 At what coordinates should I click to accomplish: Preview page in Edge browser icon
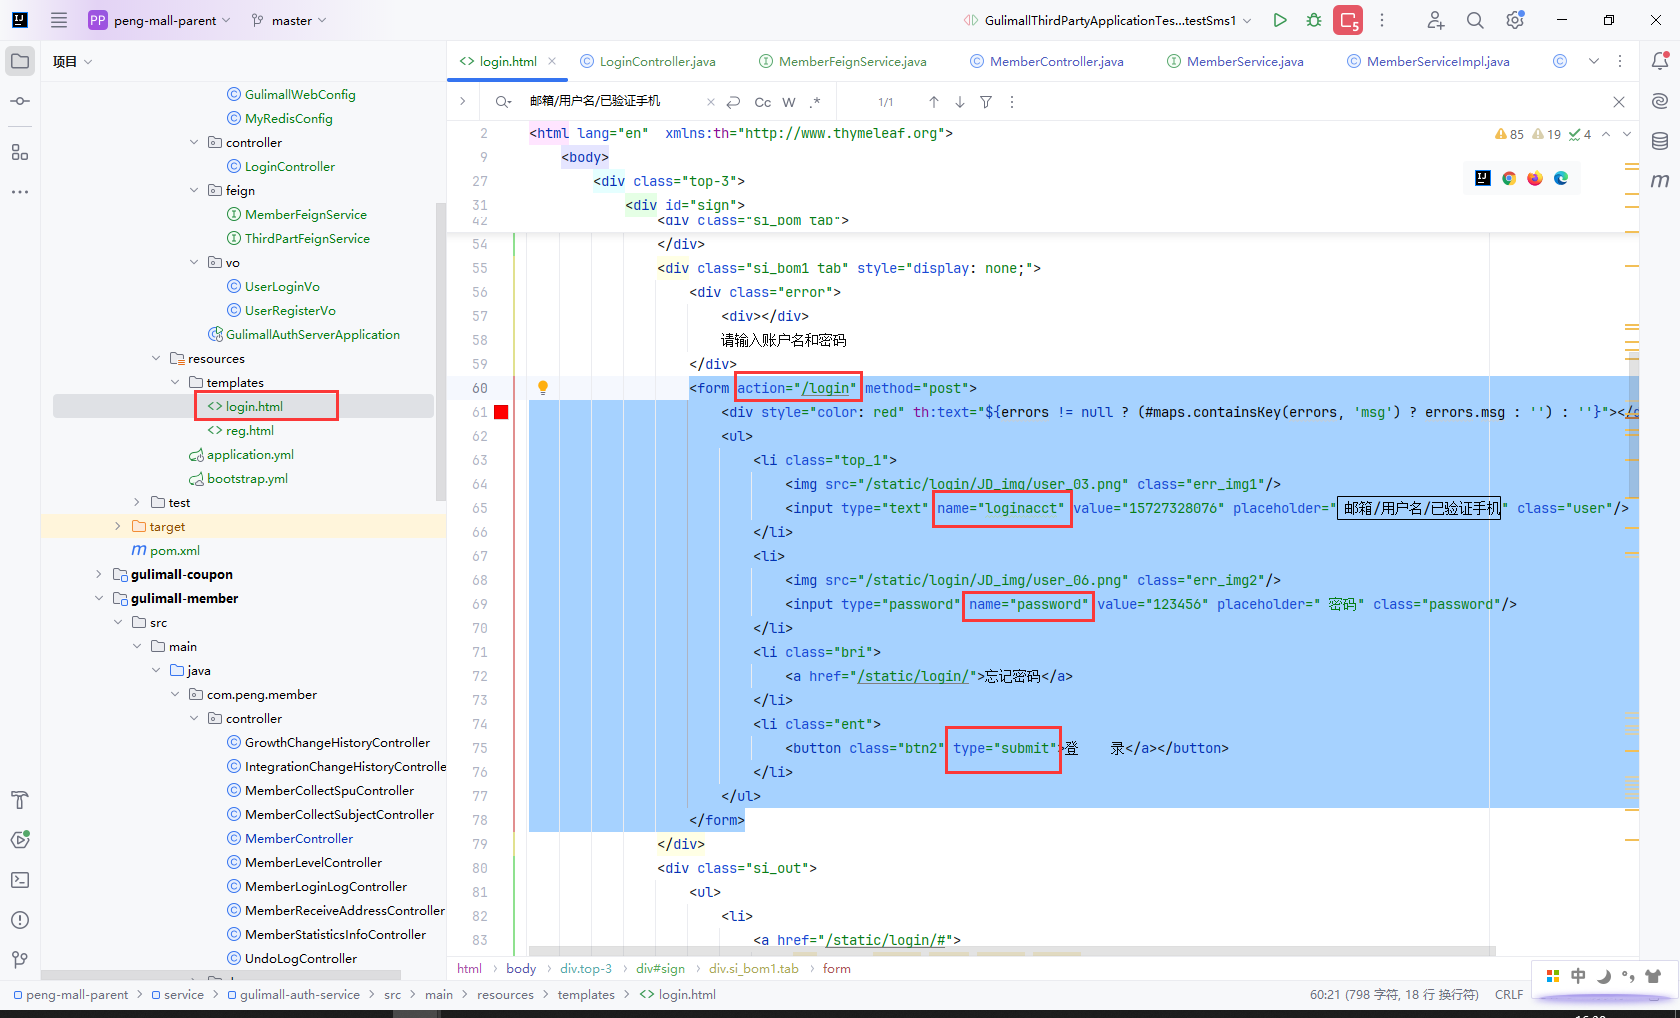tap(1561, 178)
